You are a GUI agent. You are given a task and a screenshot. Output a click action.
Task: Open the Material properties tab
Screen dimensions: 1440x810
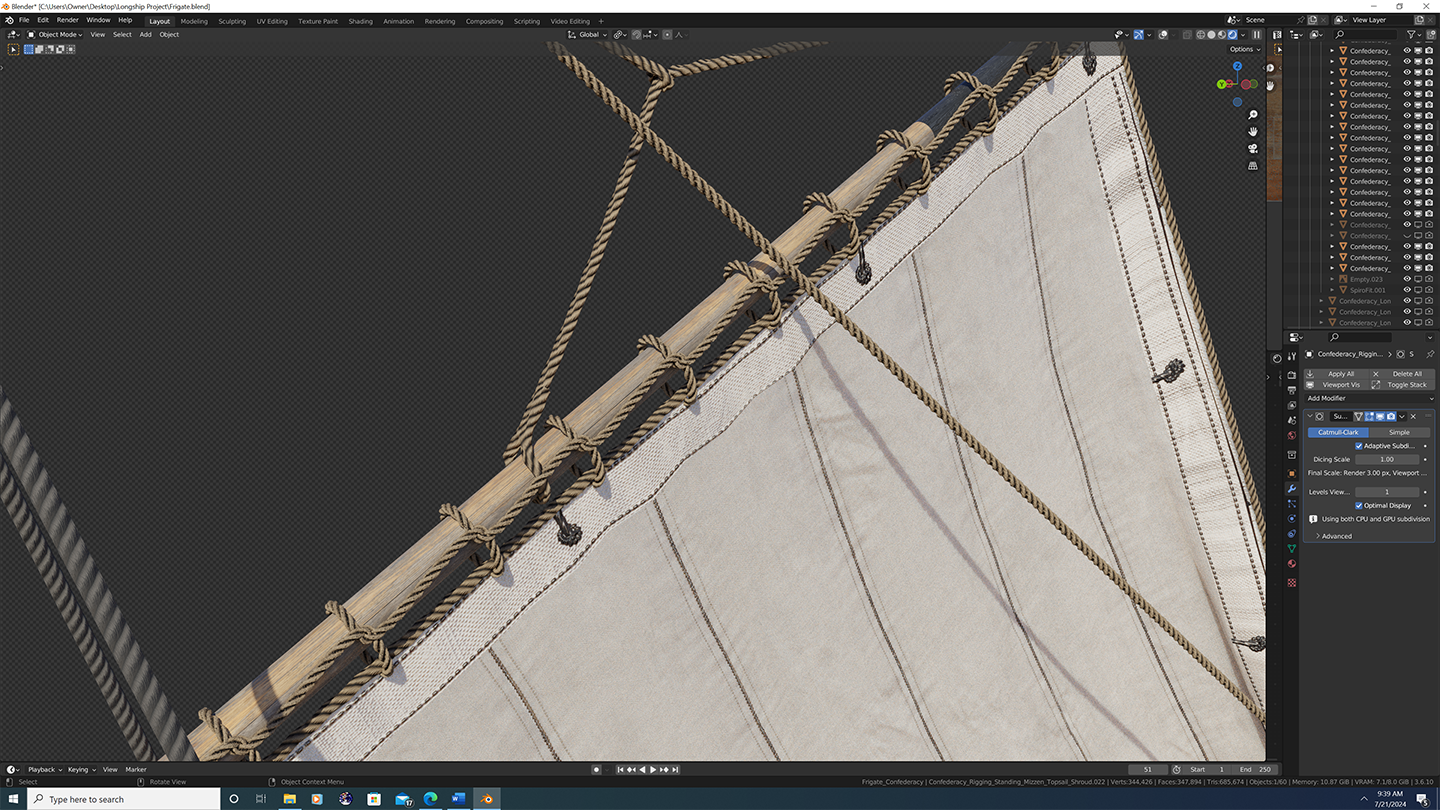click(1292, 563)
